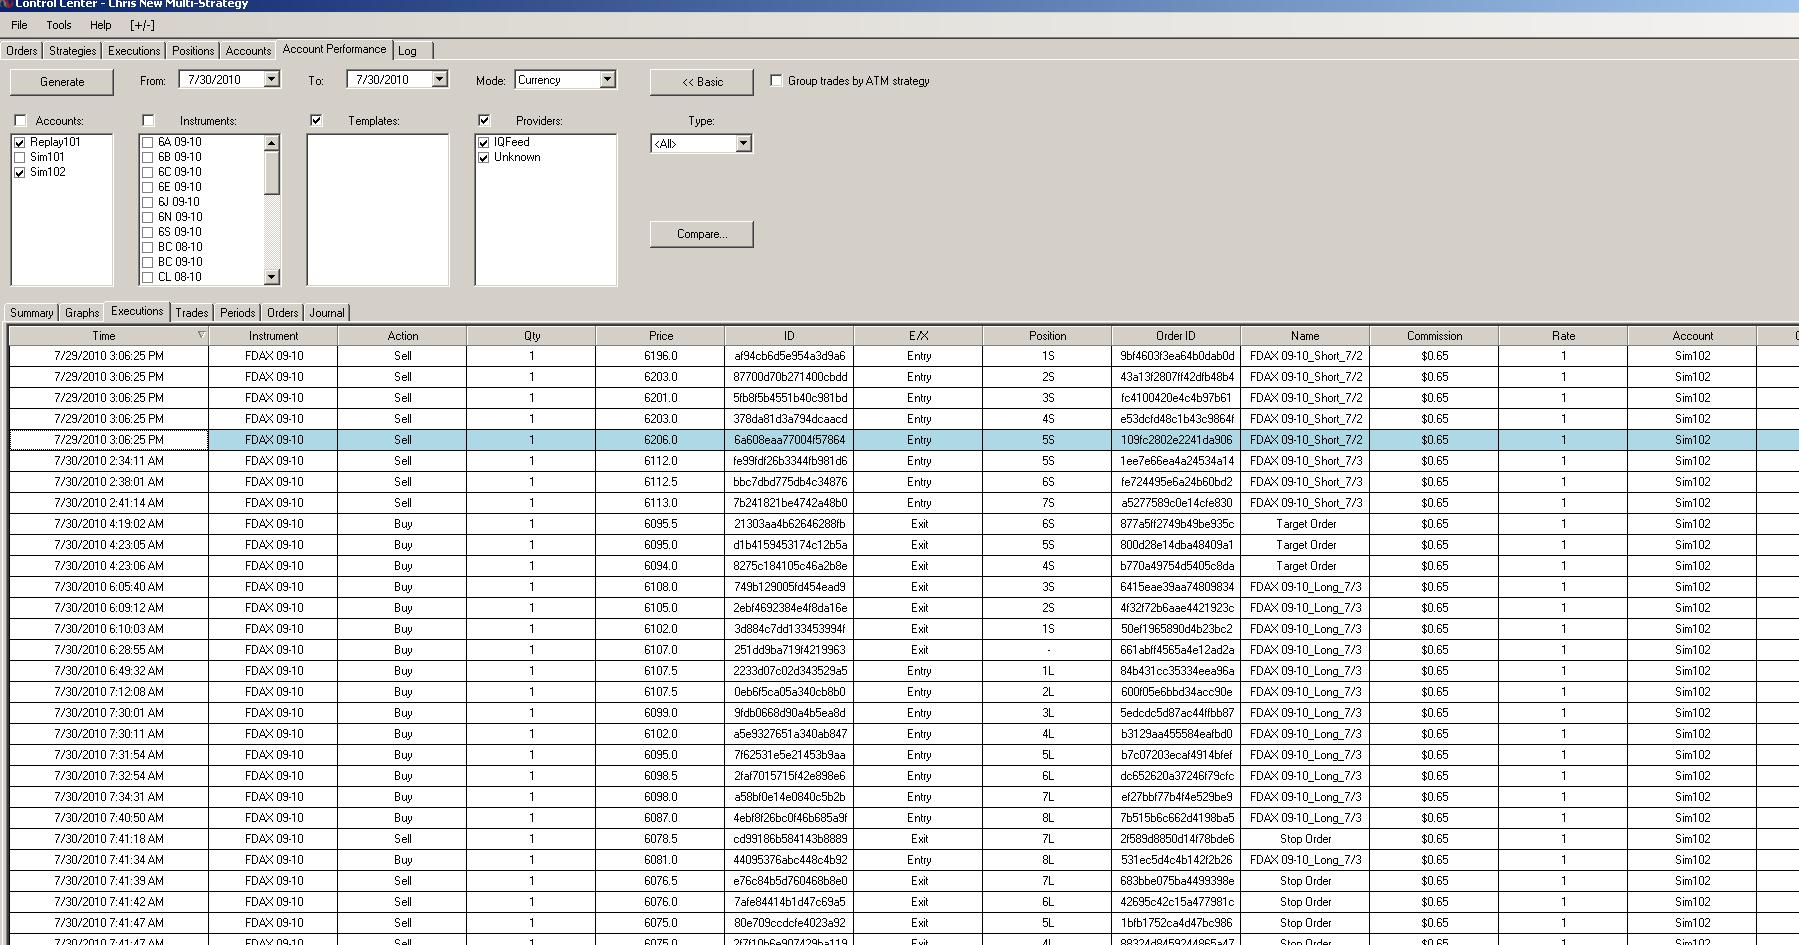Select execution ID af94cb6d5e954a3d9a6
The height and width of the screenshot is (945, 1799).
coord(789,356)
